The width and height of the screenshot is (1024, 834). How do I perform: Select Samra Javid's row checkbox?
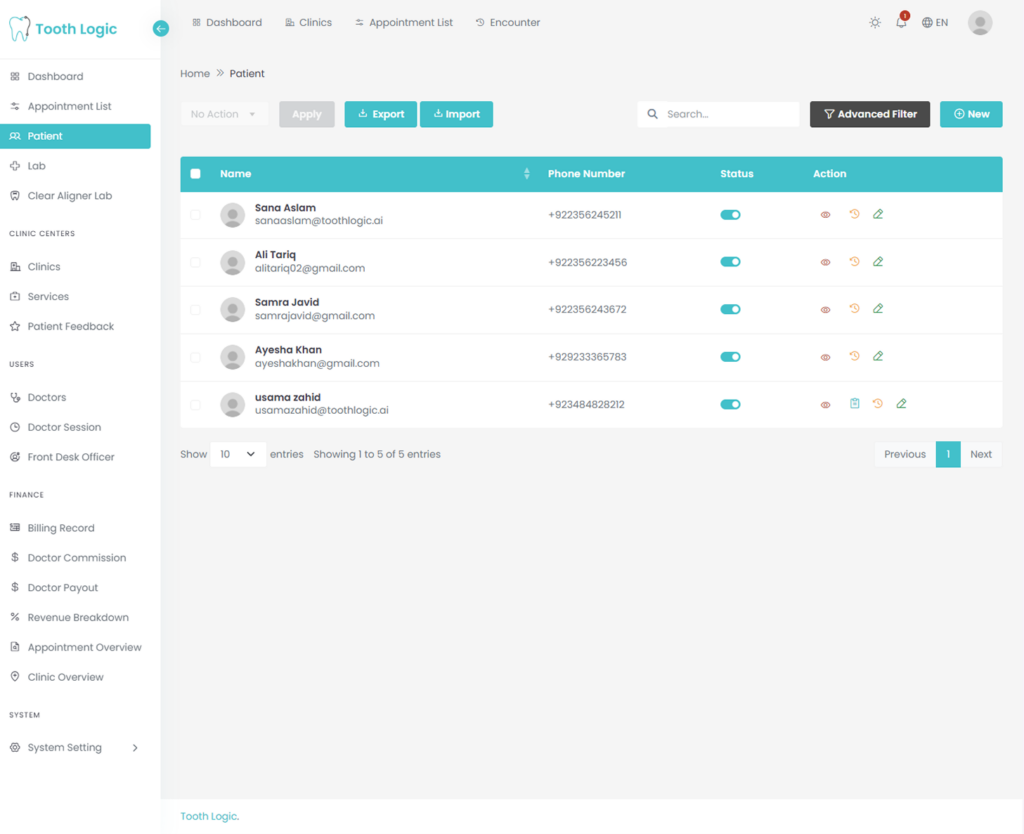tap(195, 310)
